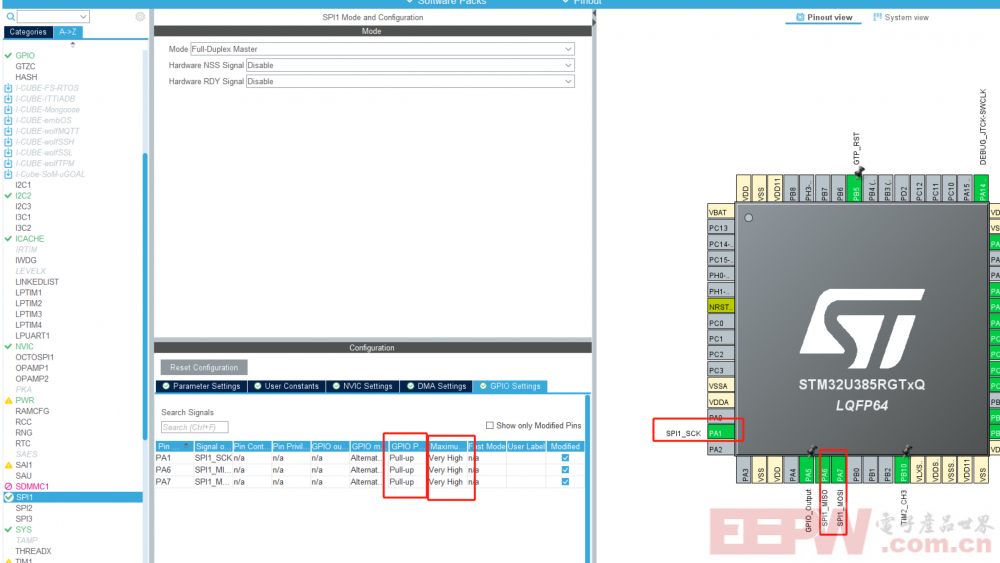Image resolution: width=1000 pixels, height=563 pixels.
Task: Select OCTOSPI1 in the peripheral list
Action: coord(34,357)
